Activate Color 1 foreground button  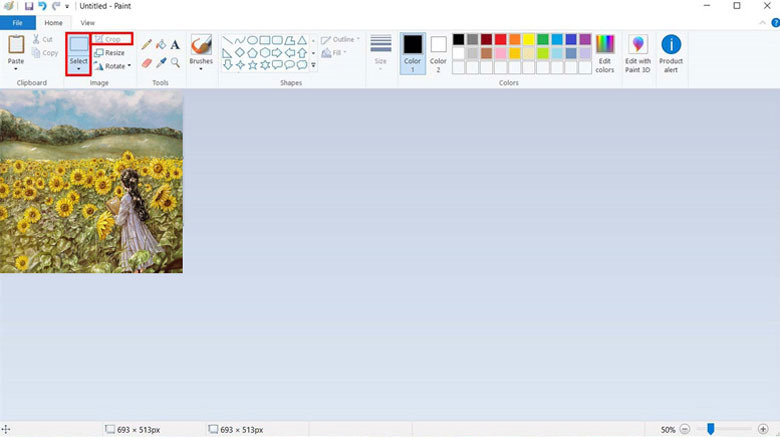click(412, 54)
